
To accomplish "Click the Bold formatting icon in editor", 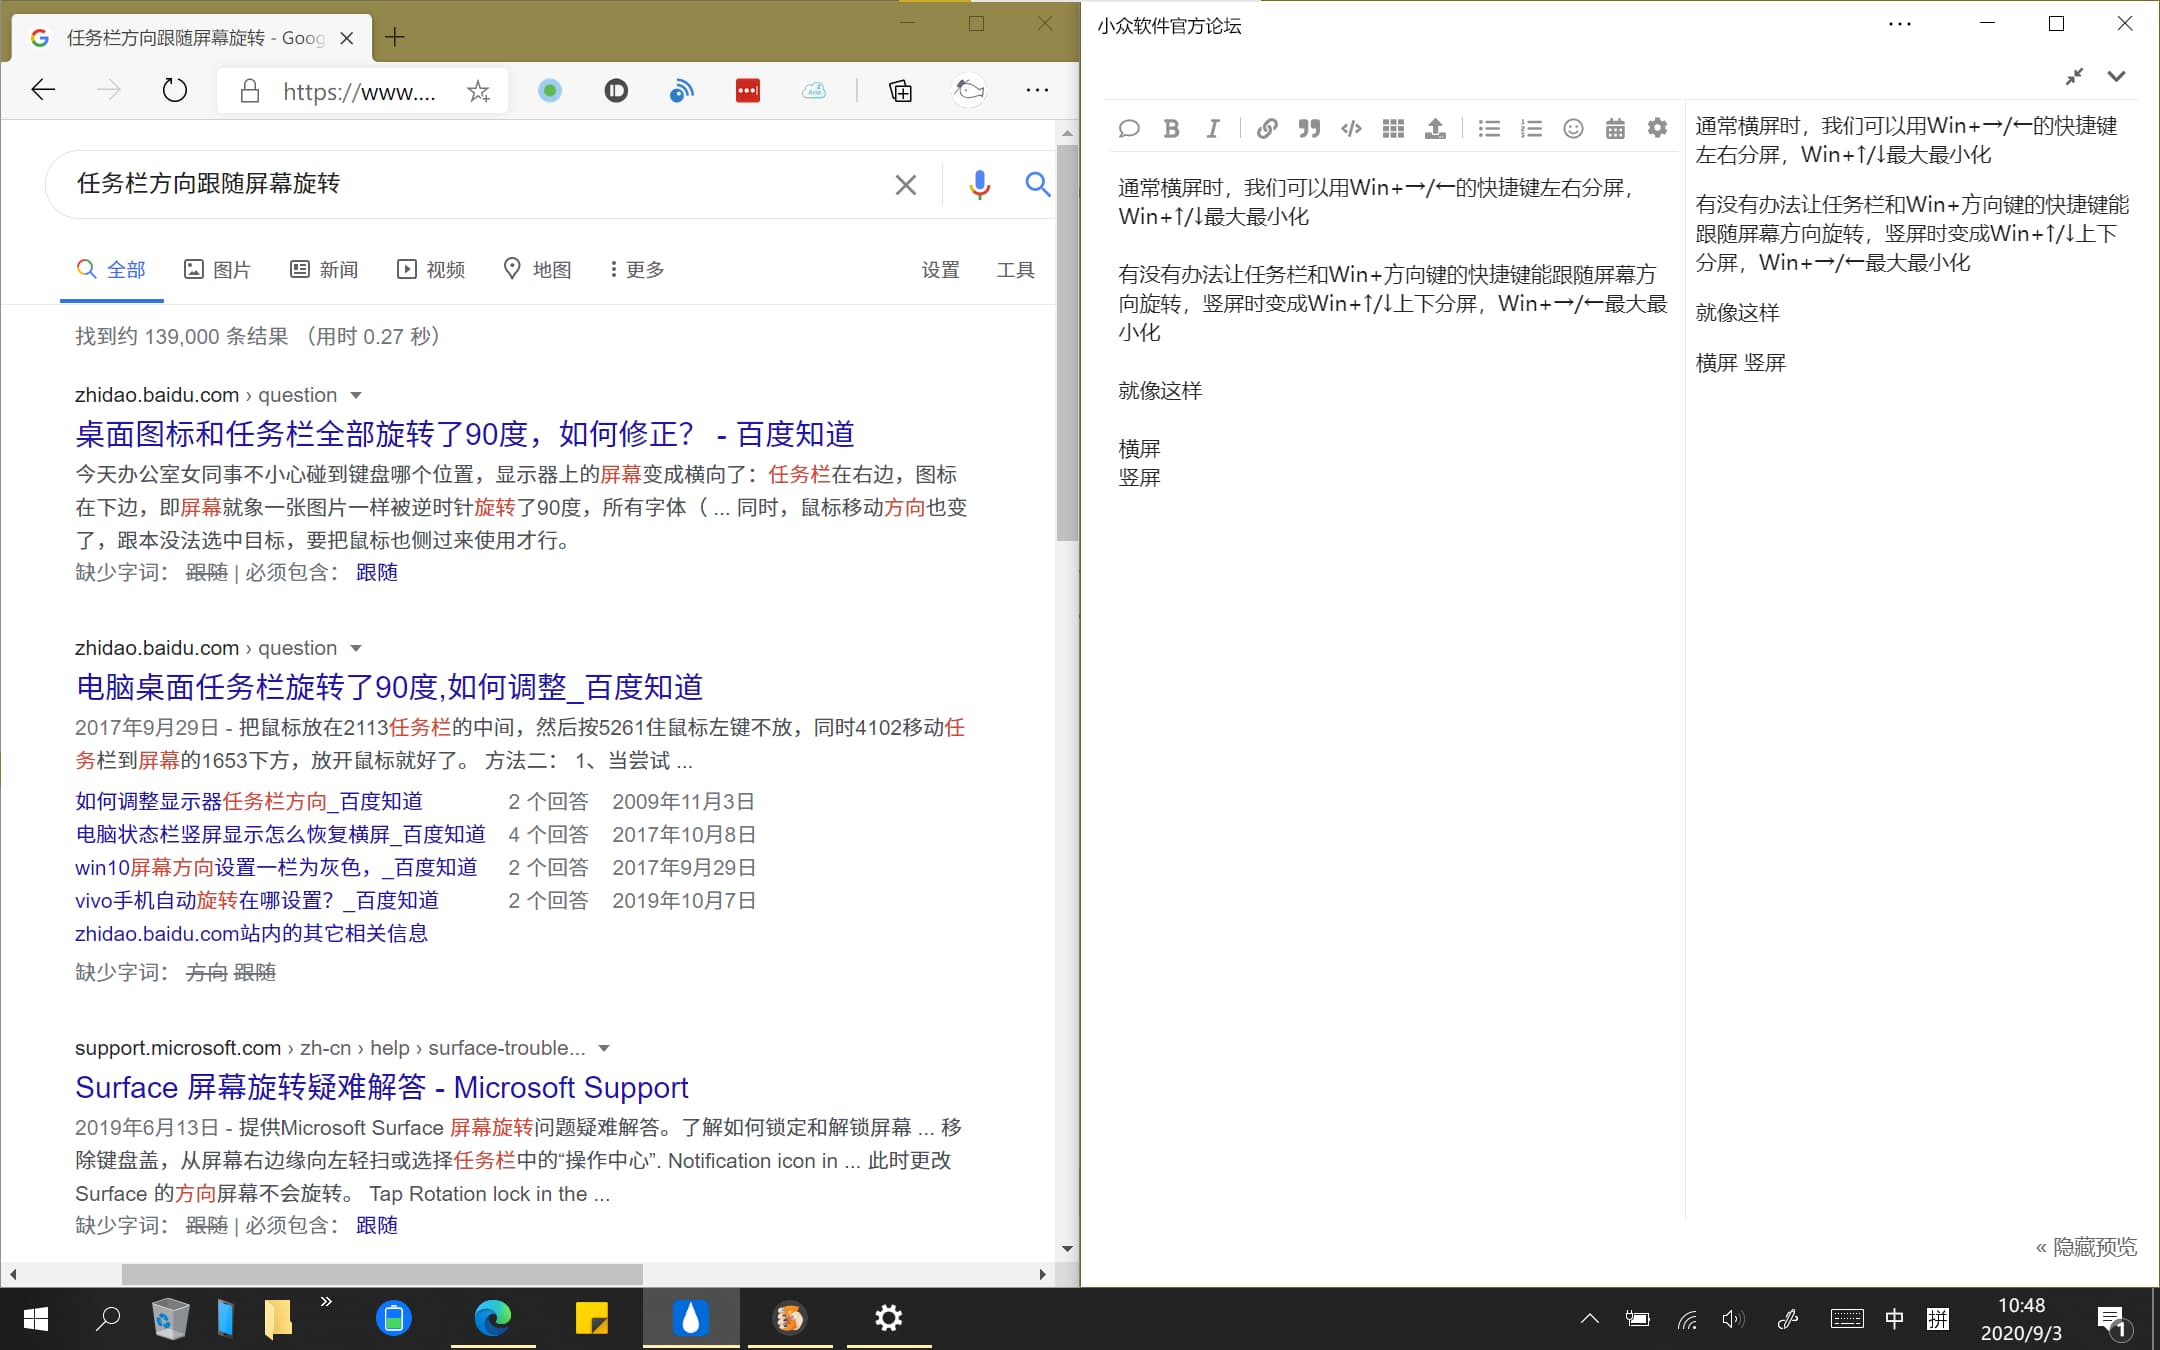I will point(1171,128).
